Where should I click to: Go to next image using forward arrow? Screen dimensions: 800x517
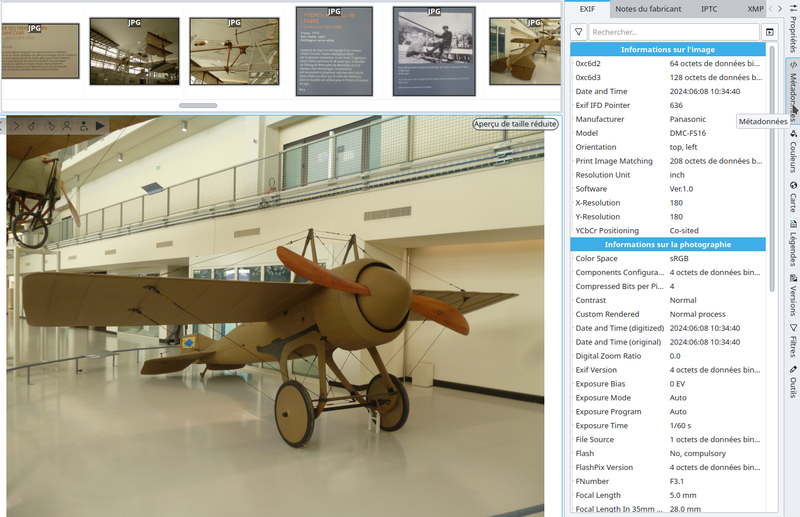click(15, 125)
